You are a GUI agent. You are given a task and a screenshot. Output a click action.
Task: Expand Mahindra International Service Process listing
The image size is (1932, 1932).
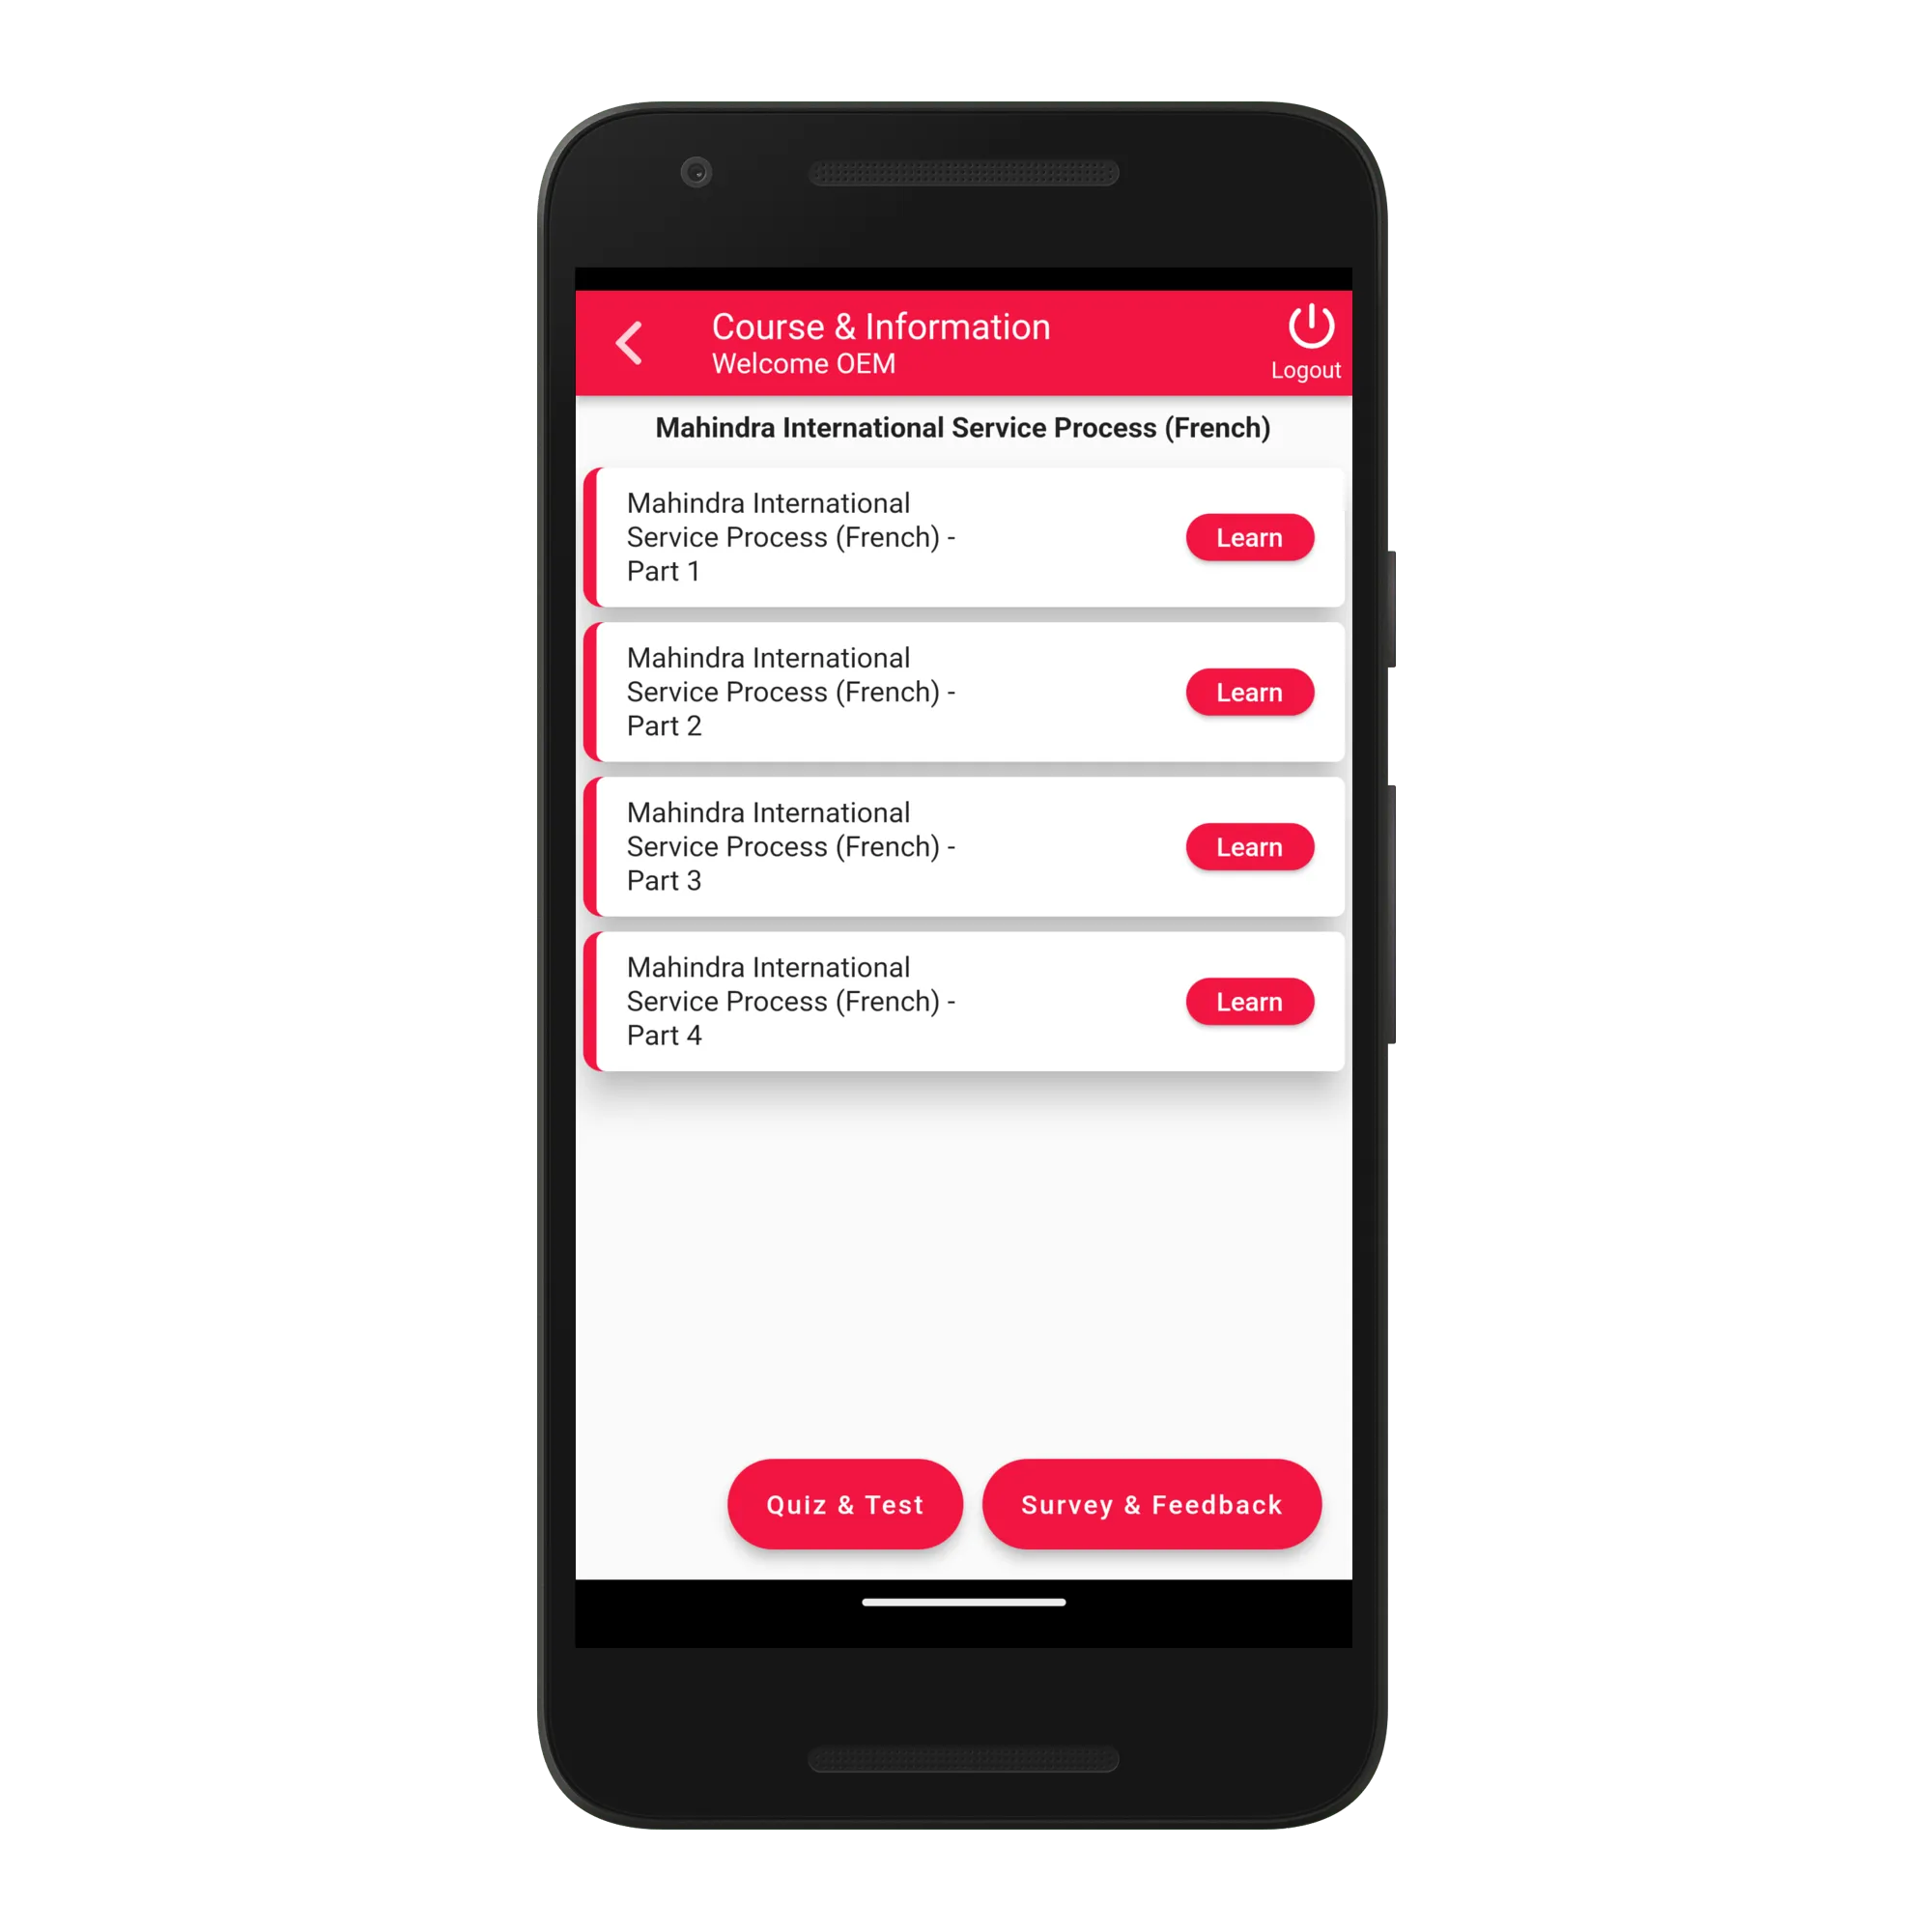(x=968, y=426)
